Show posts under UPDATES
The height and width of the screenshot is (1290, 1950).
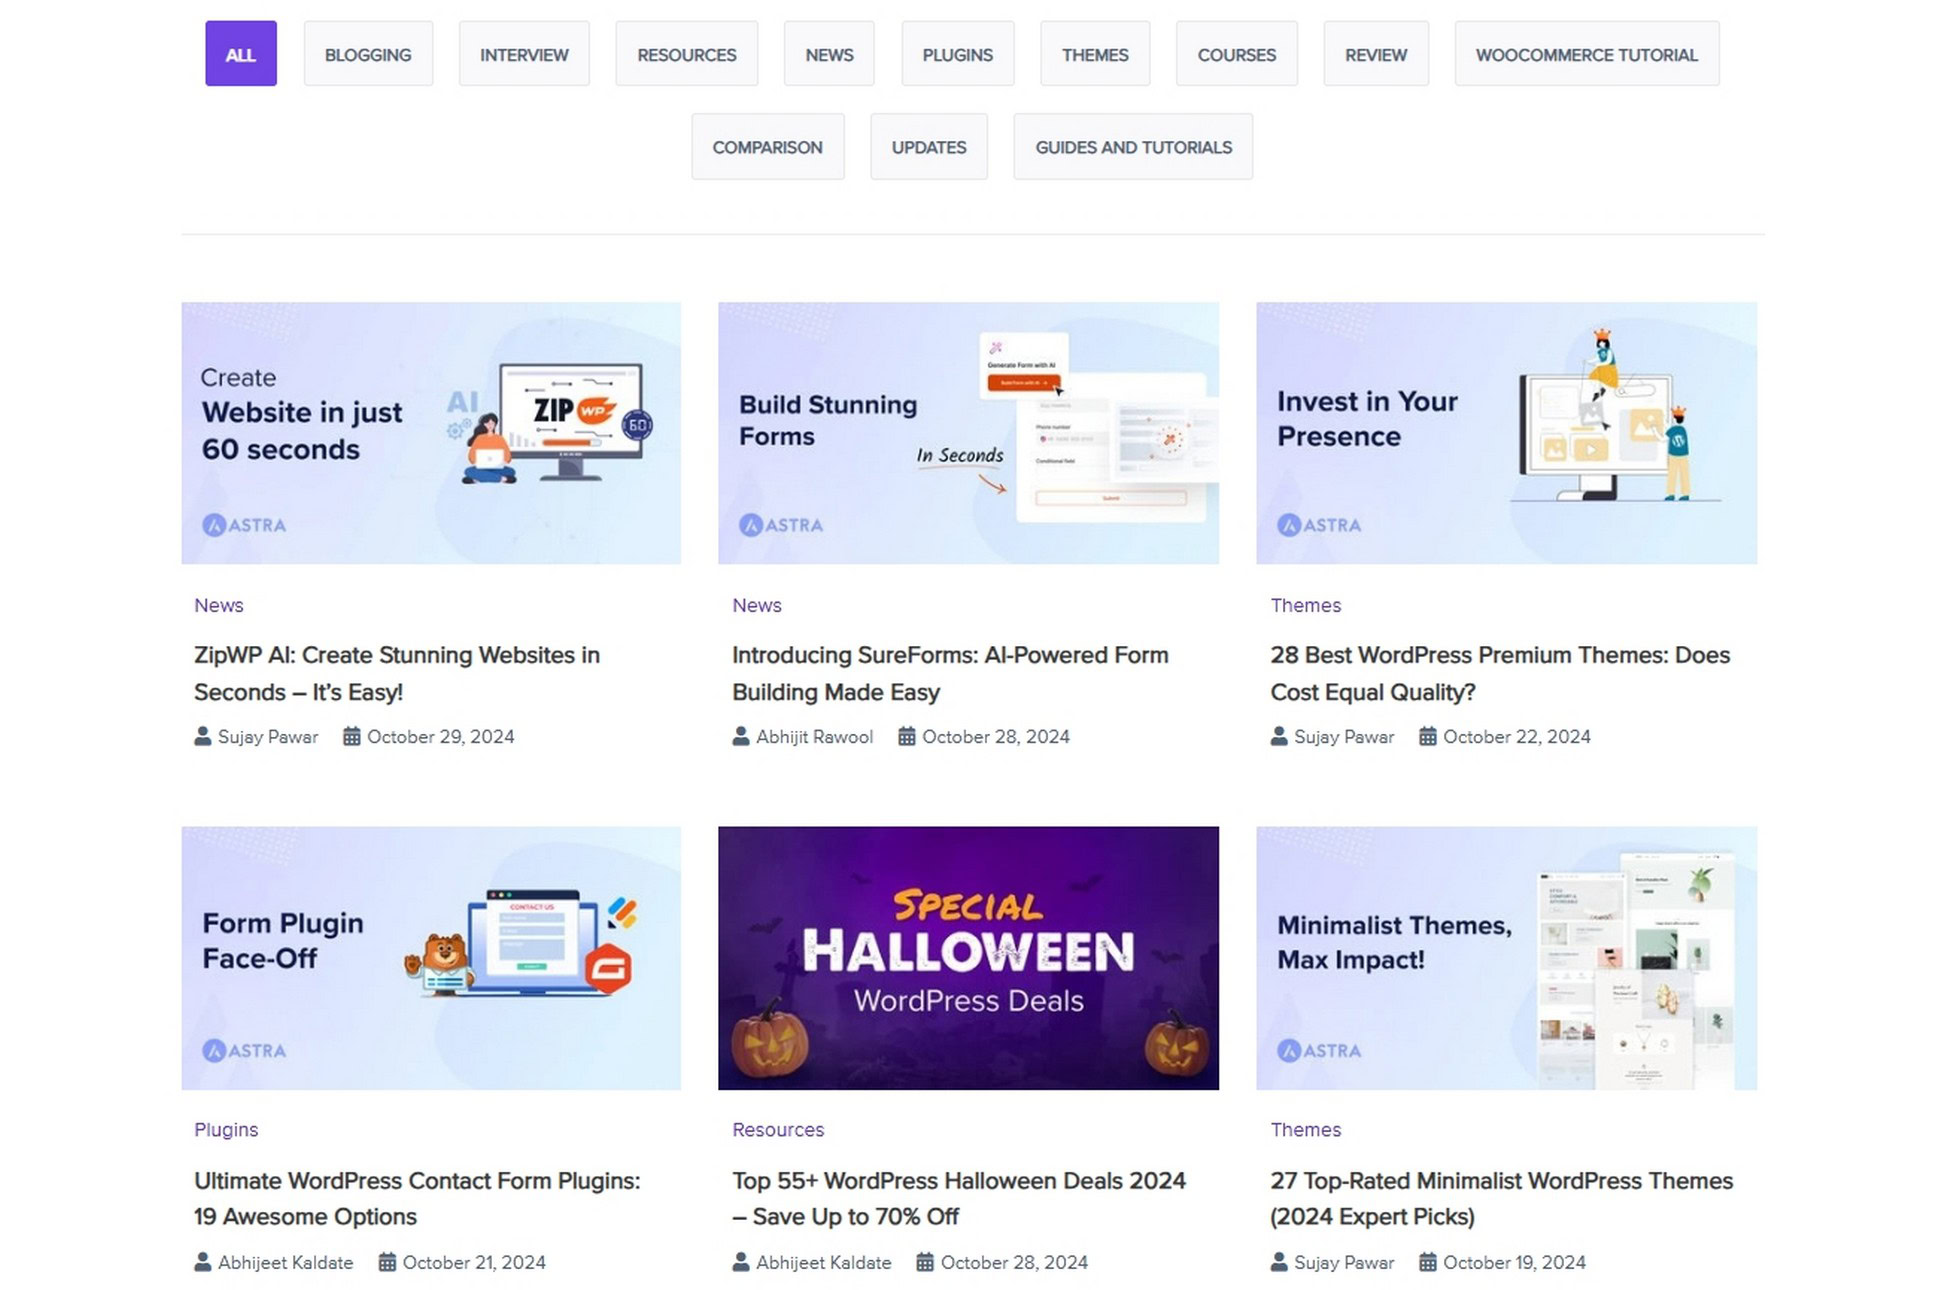(929, 147)
